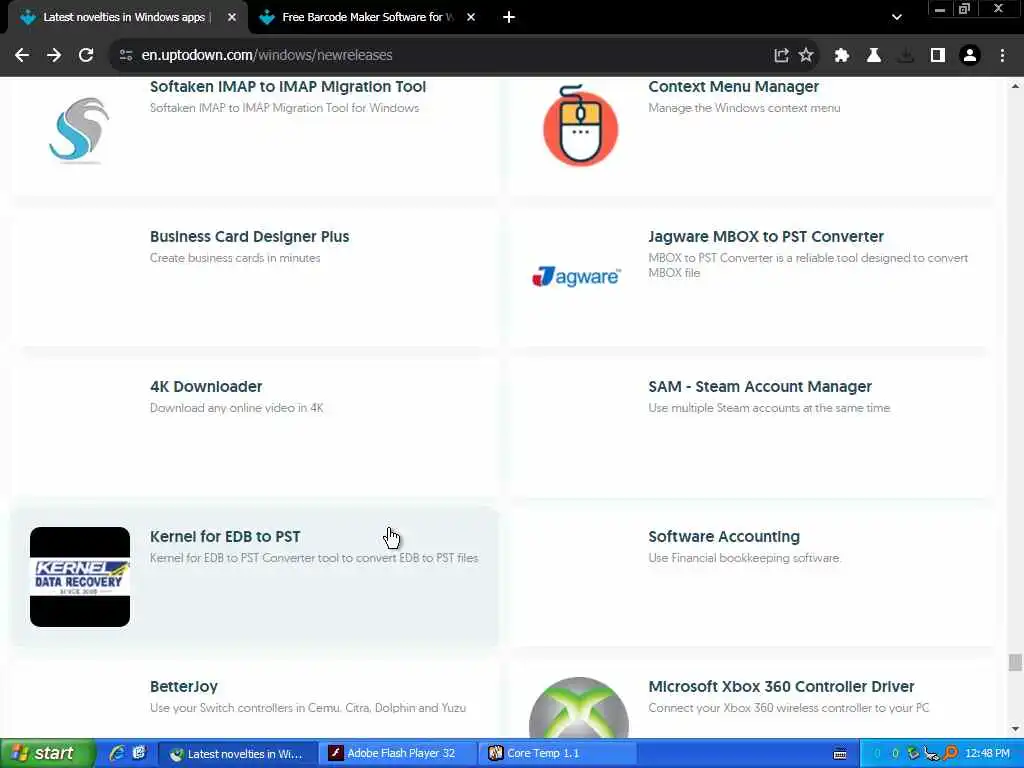1024x768 pixels.
Task: Open Kernel for EDB to PST
Action: 225,537
